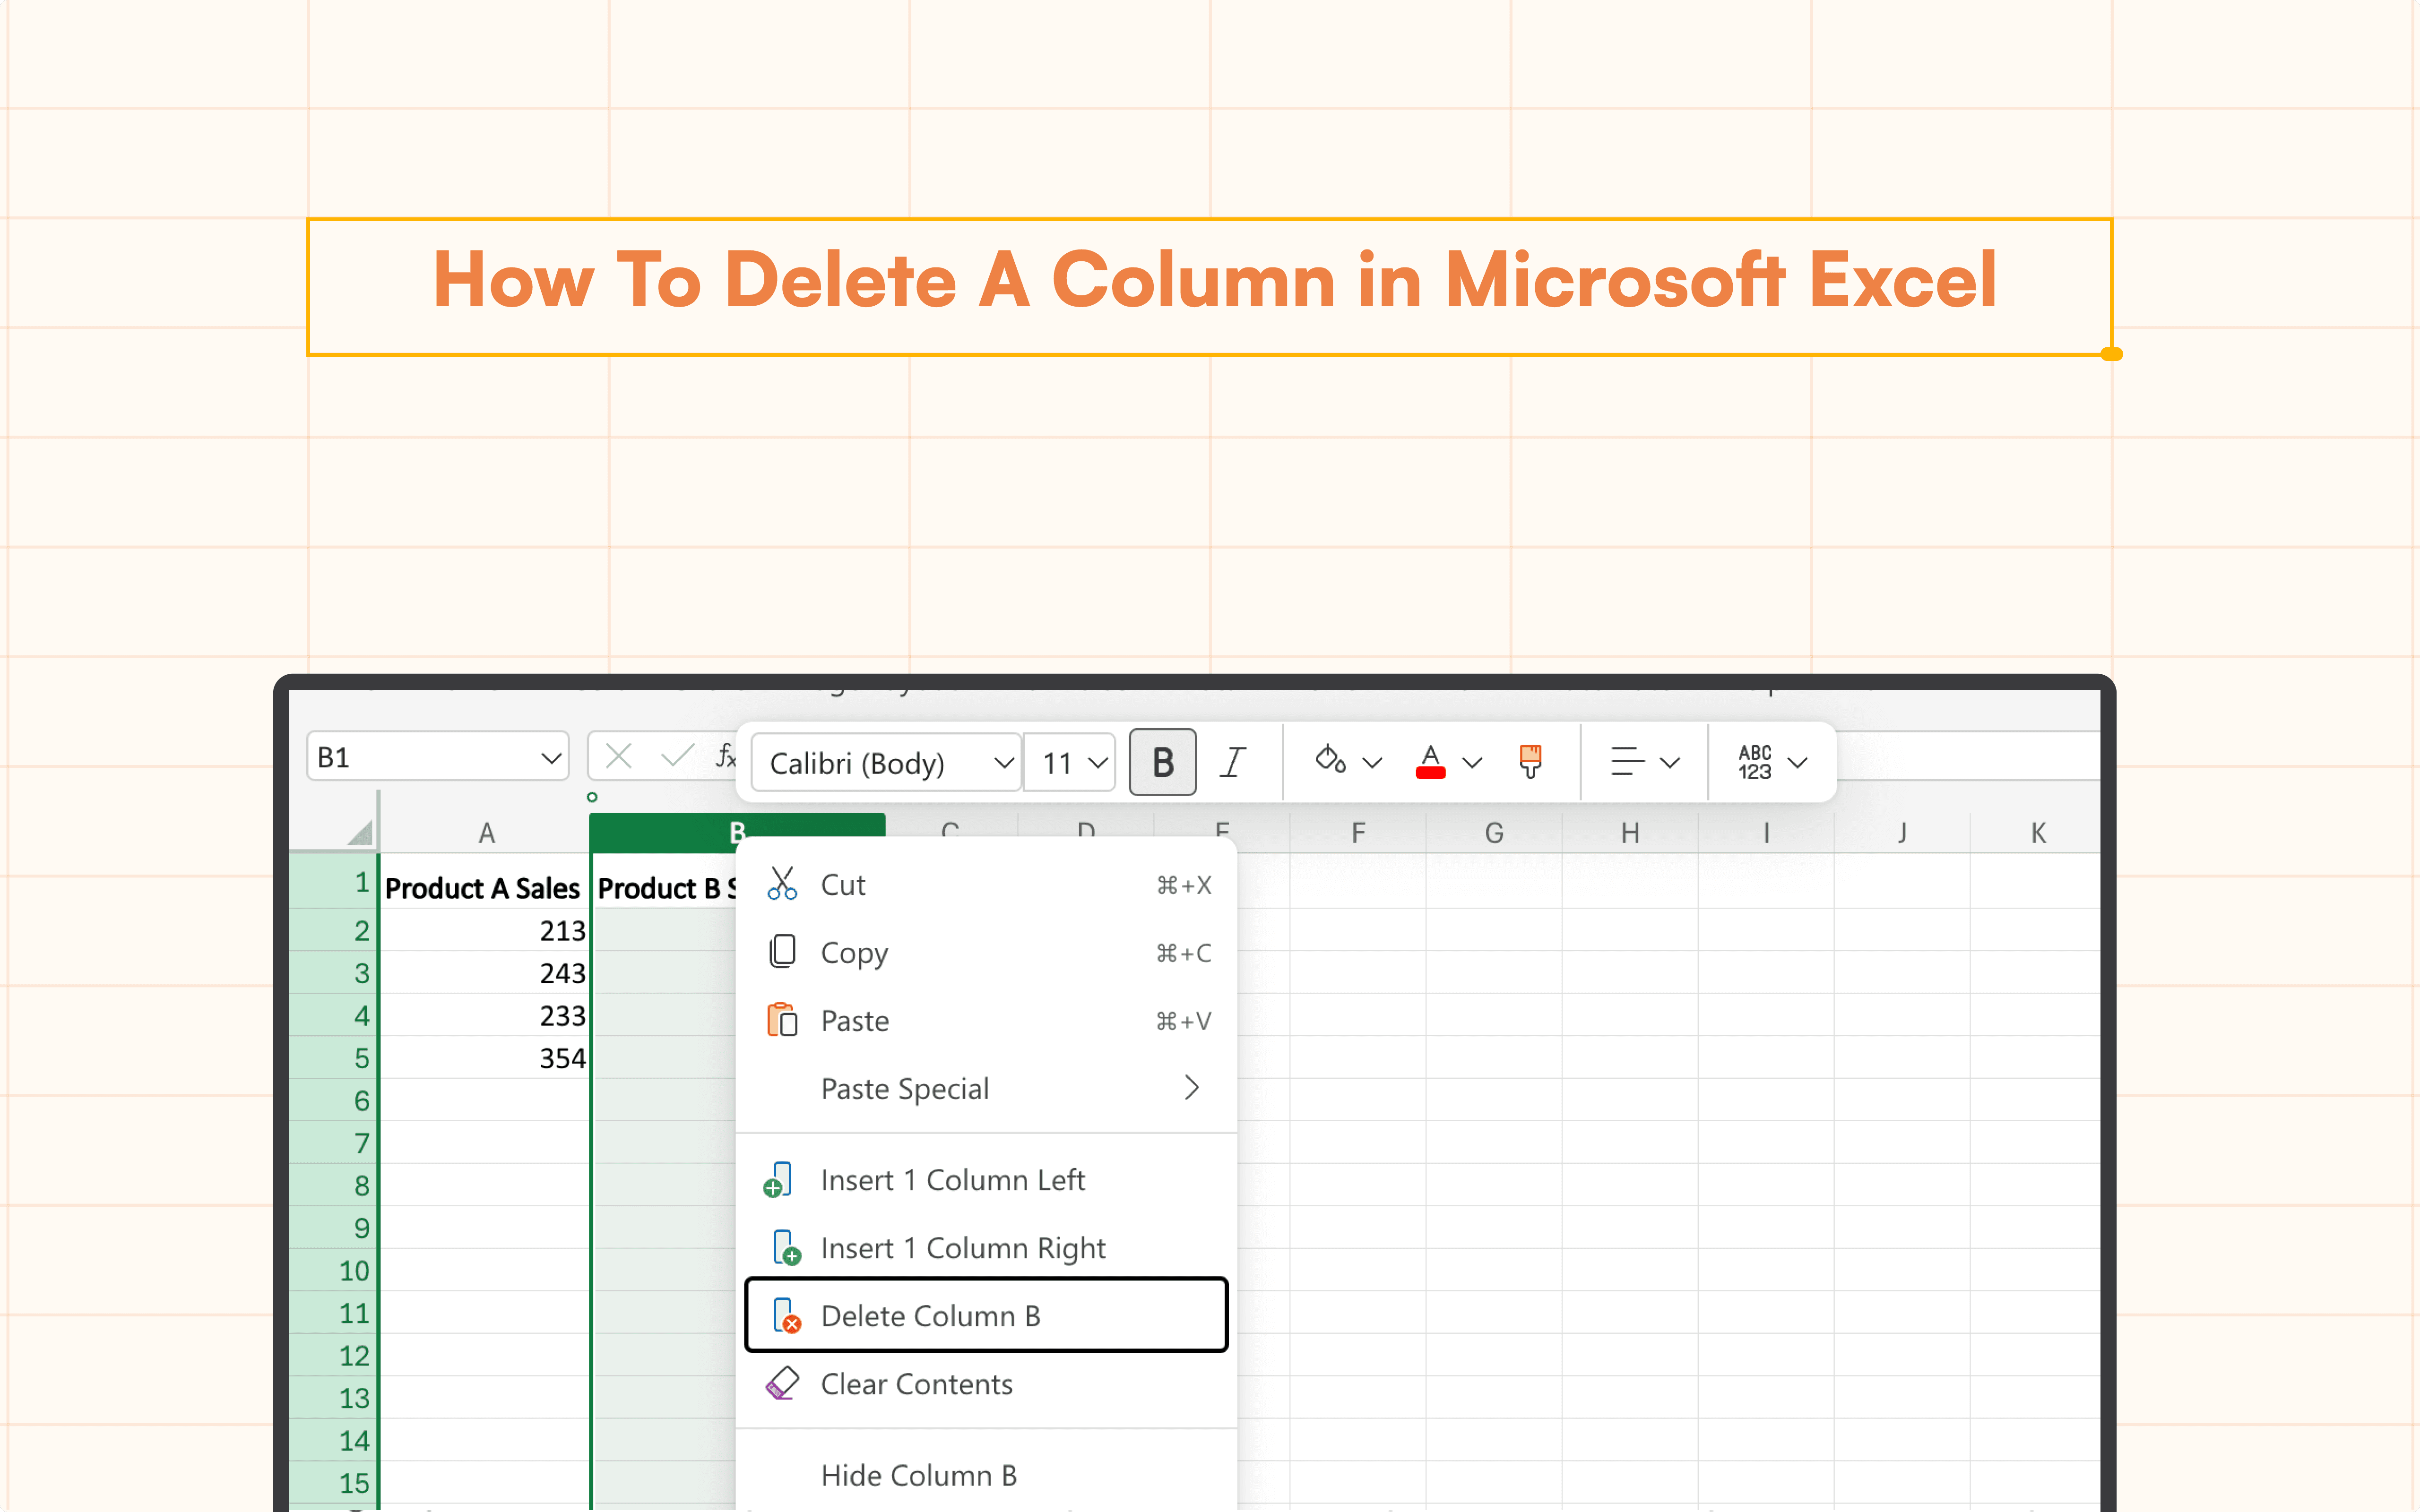Click the cancel X in formula bar
Screen dimensions: 2420x1512
click(x=619, y=757)
